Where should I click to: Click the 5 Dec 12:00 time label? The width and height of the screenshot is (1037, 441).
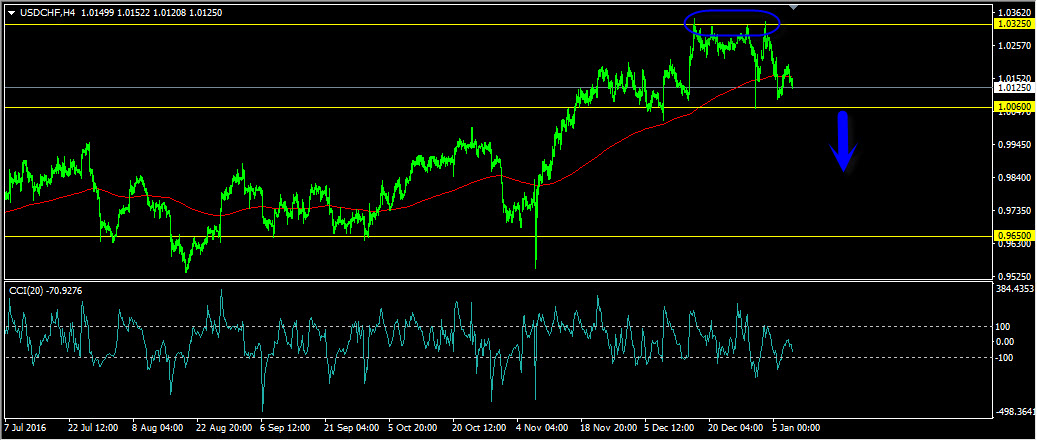pos(669,428)
